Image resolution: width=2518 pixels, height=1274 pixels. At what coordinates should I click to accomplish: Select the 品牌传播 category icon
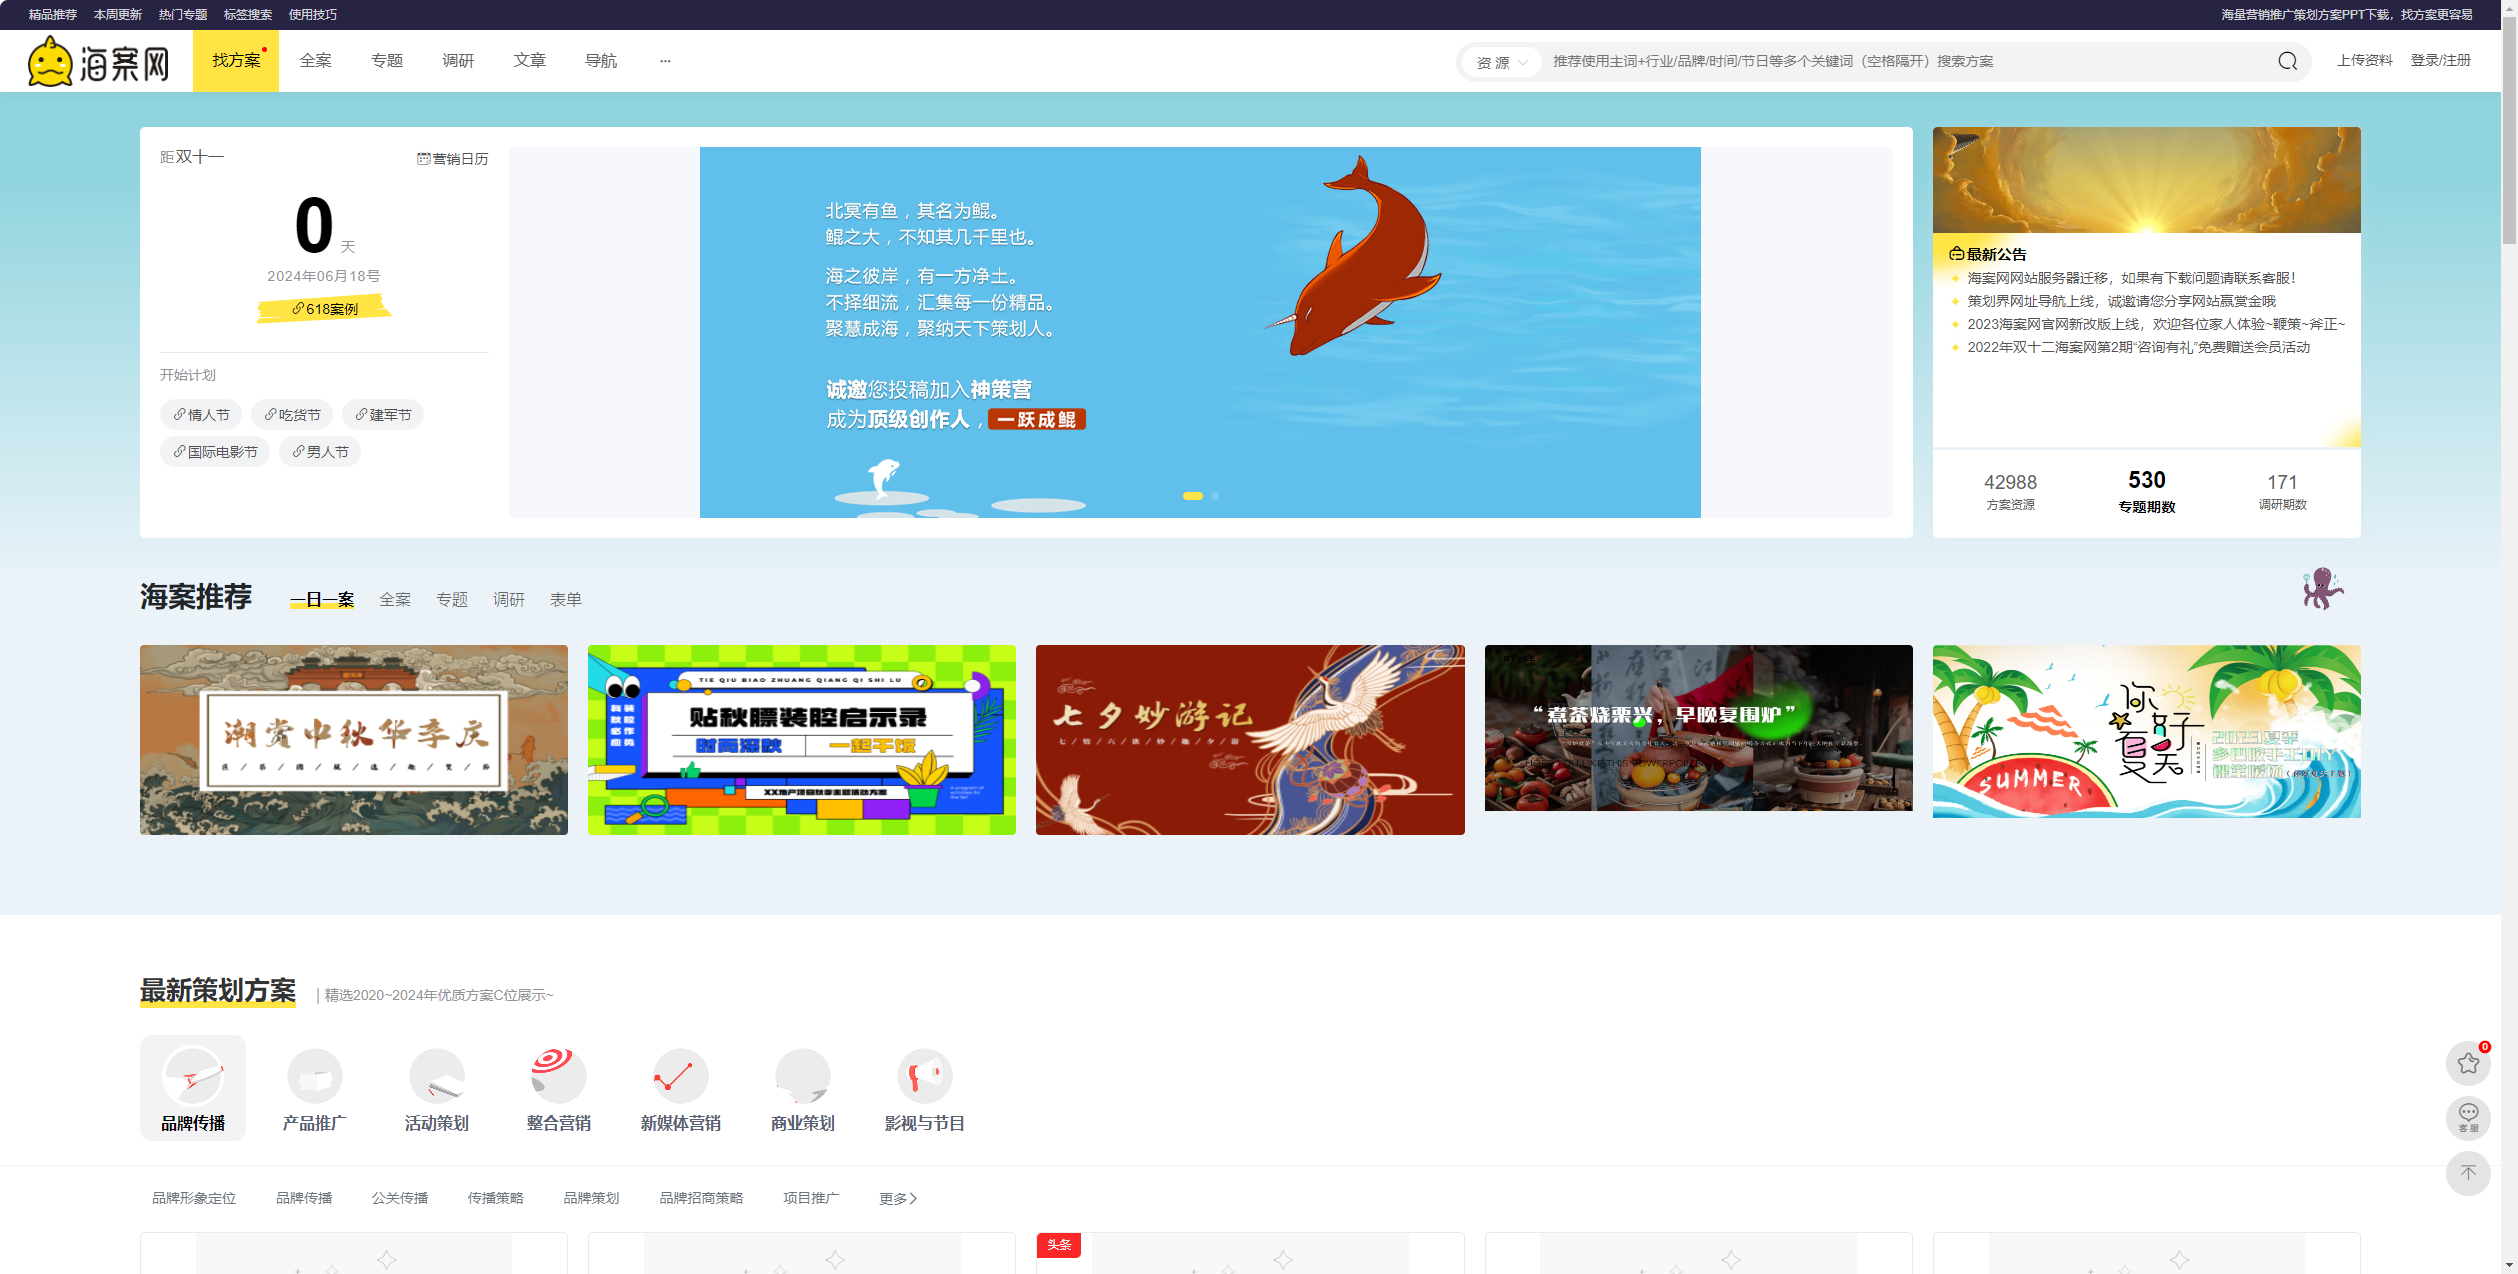(192, 1077)
